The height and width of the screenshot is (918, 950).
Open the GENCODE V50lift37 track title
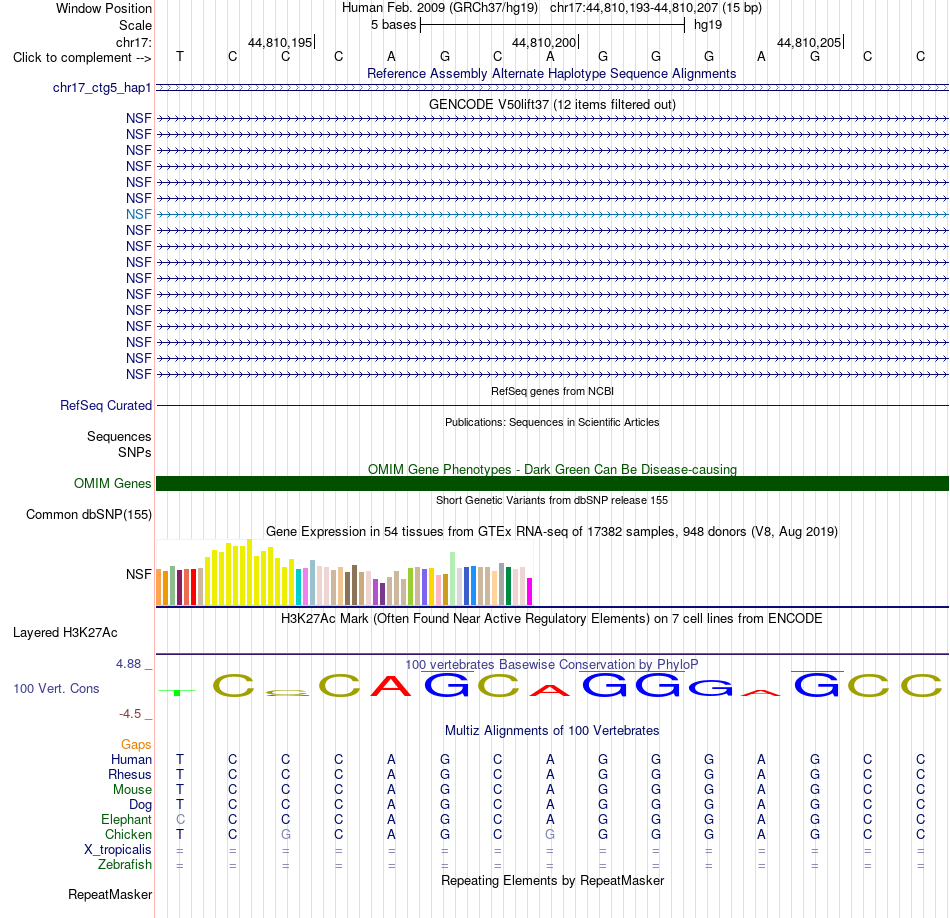(552, 104)
